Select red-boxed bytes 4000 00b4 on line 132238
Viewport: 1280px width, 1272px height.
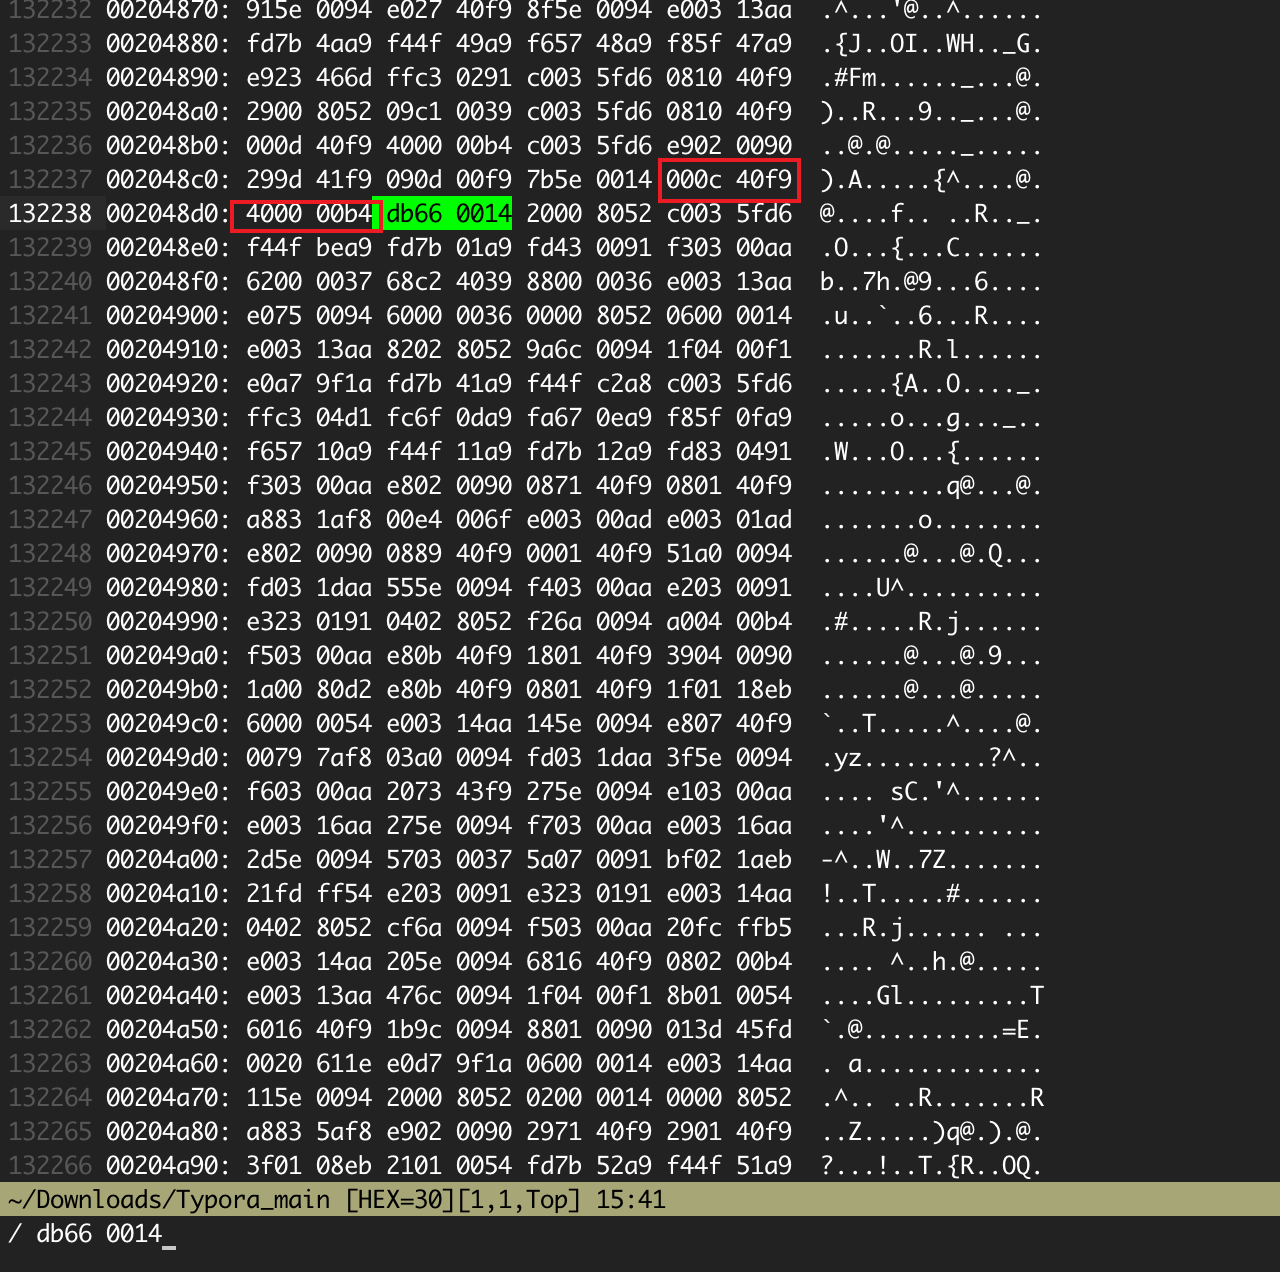click(x=307, y=214)
